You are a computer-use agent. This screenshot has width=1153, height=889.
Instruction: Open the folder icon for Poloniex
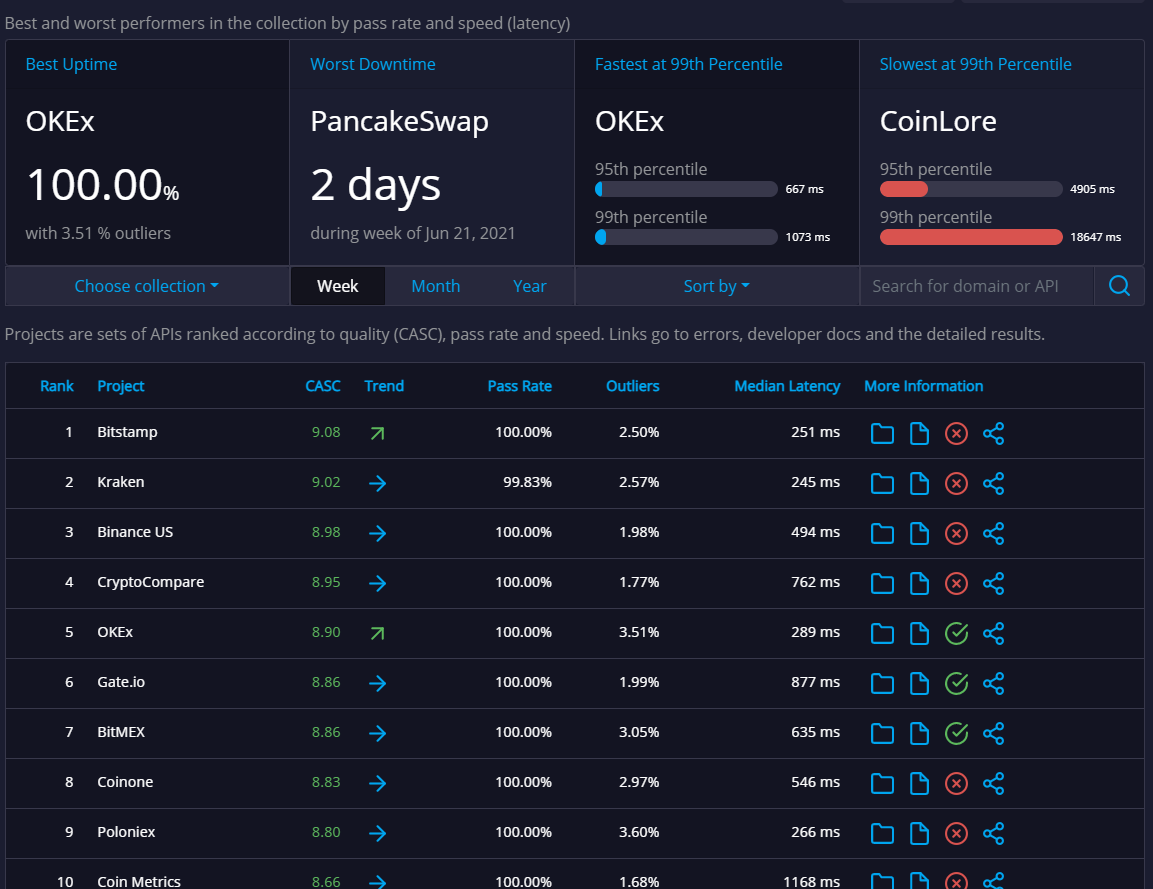(882, 833)
